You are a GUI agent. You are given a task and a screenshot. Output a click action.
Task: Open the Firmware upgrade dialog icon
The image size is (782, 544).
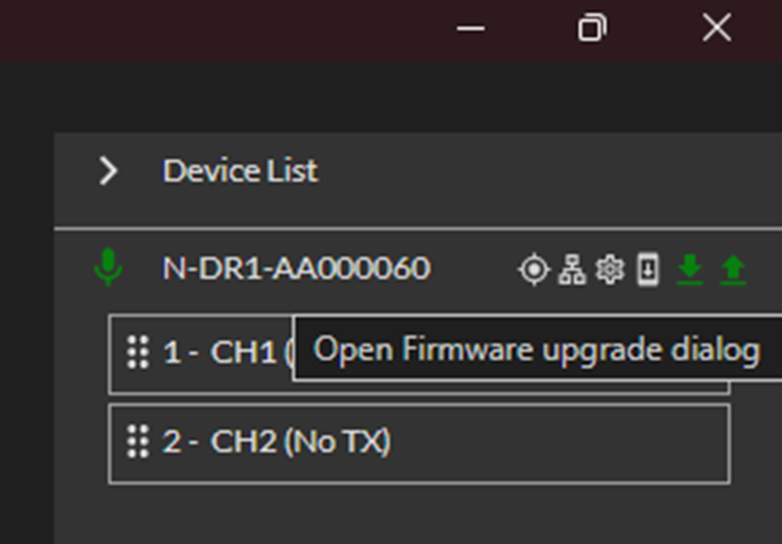648,269
